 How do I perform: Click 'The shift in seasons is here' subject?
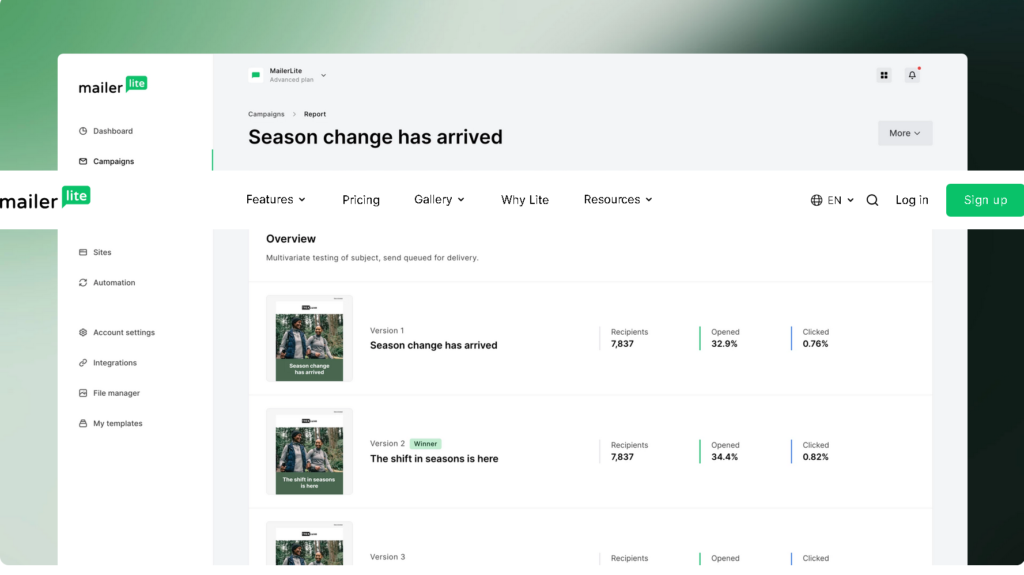pyautogui.click(x=434, y=459)
